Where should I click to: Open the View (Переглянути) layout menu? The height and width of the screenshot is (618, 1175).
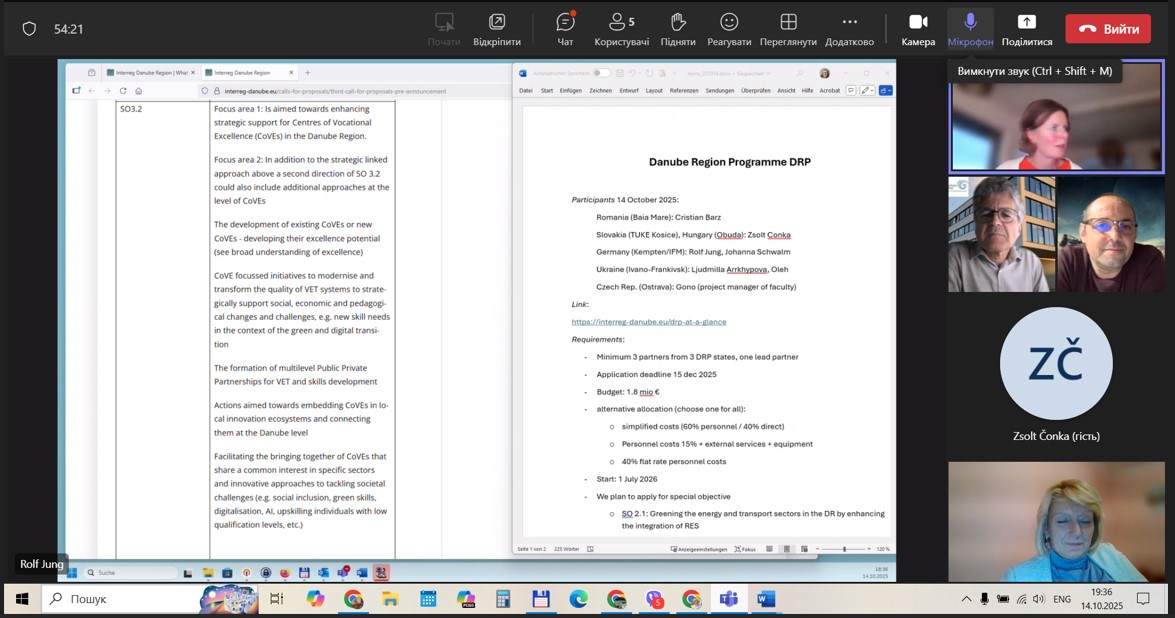(788, 29)
